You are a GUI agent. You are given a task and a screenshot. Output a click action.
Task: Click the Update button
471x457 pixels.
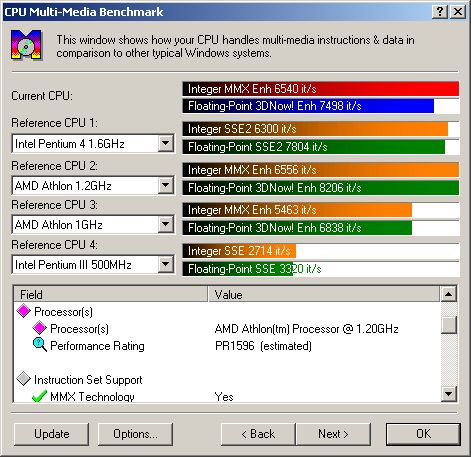52,434
